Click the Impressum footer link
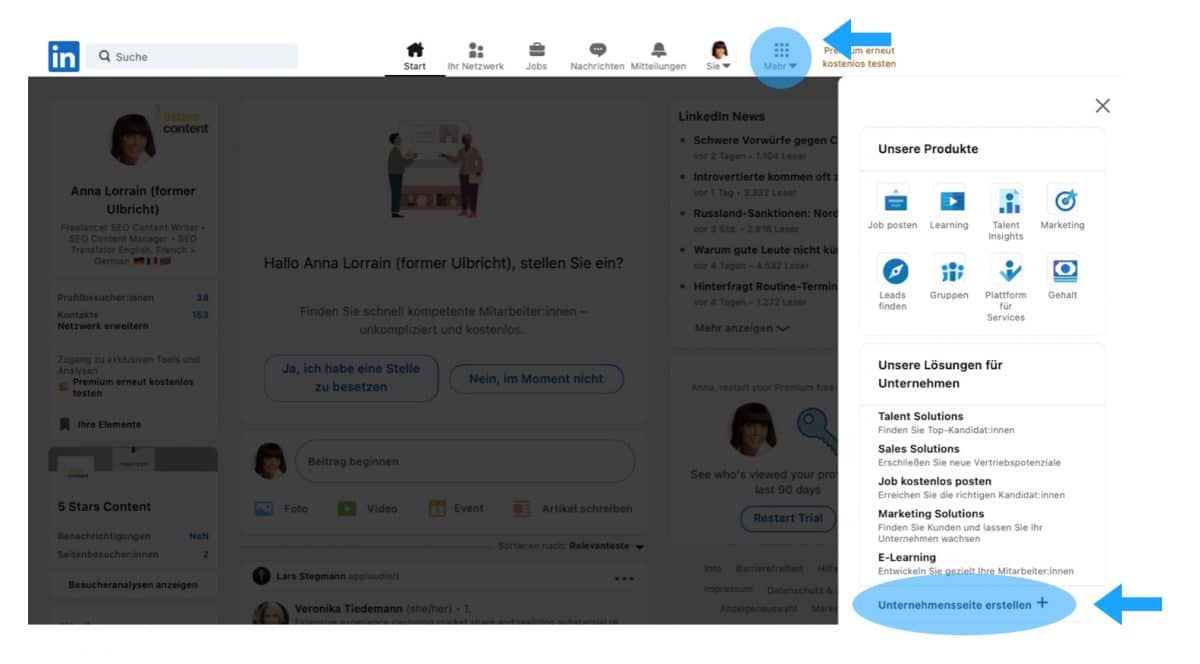The height and width of the screenshot is (664, 1200). point(728,590)
